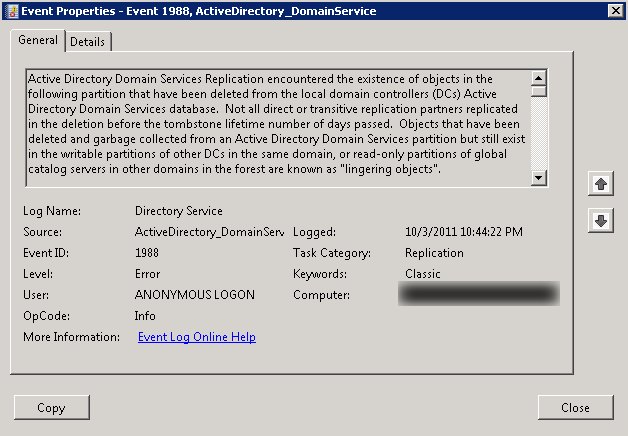Screen dimensions: 628x436
Task: Click the Task Category value Replication
Action: pyautogui.click(x=434, y=253)
